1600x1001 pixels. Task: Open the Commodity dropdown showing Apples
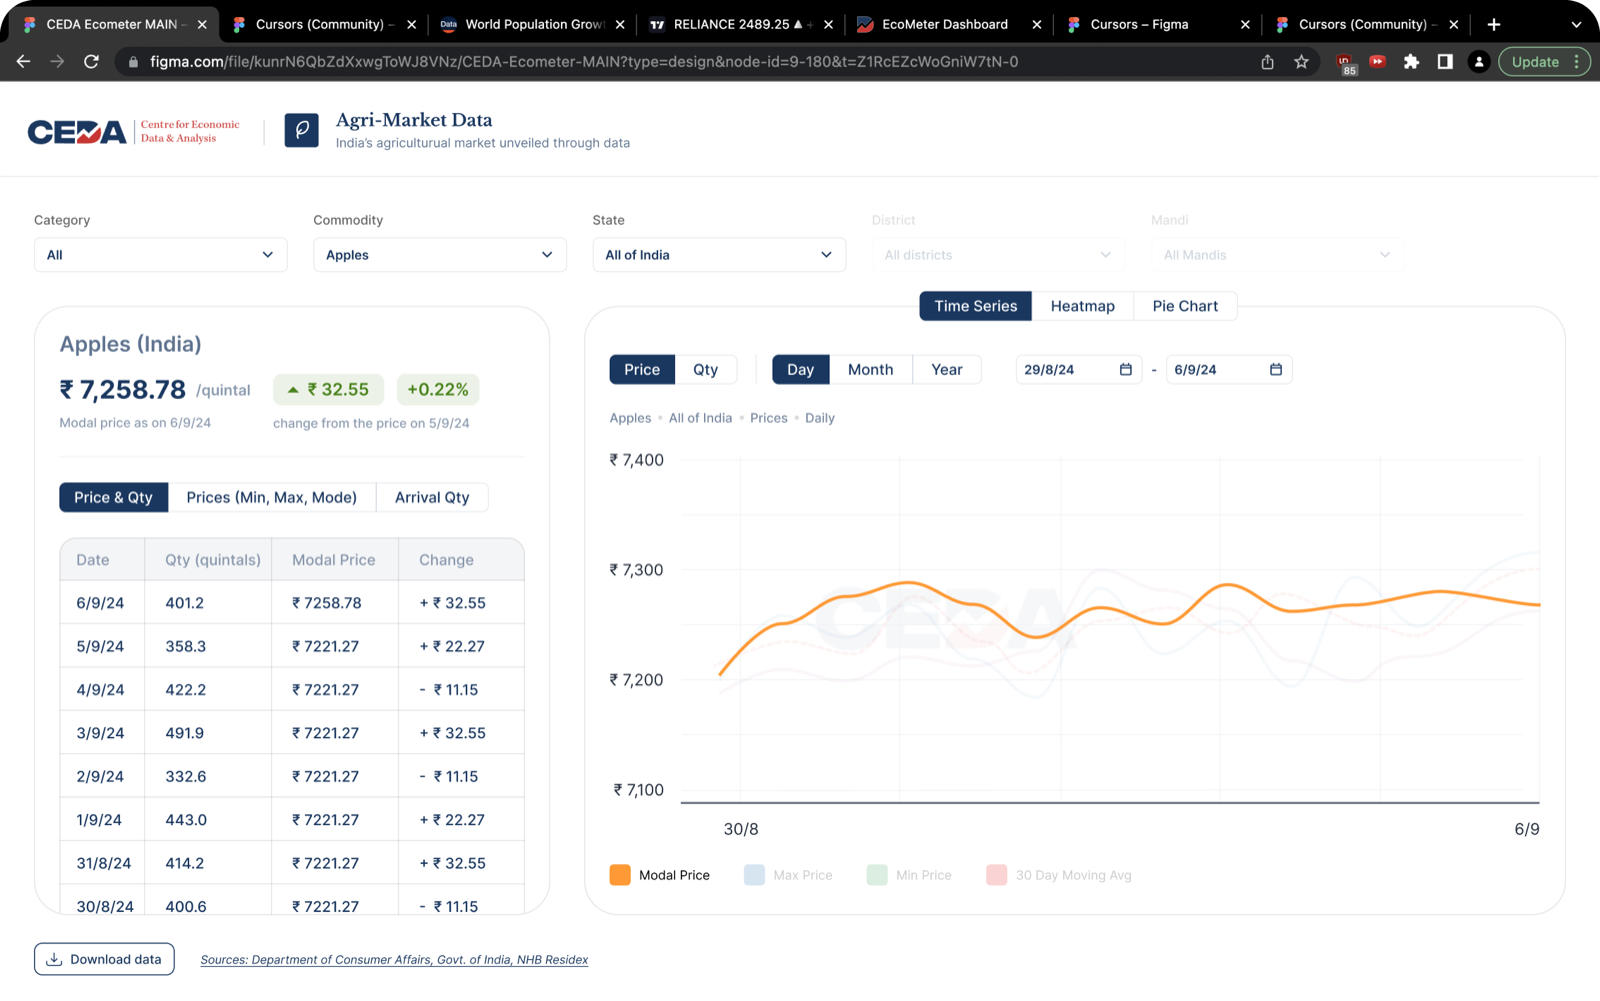[439, 255]
